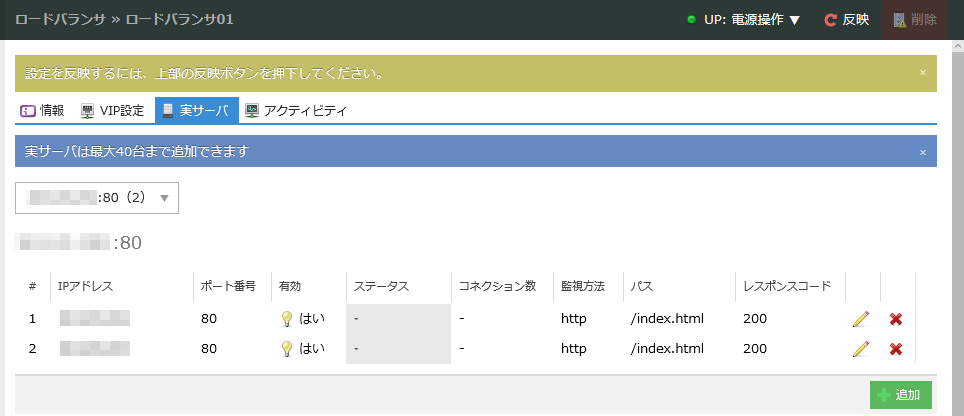
Task: Dismiss the yellow 設定を反映 notification
Action: click(922, 73)
